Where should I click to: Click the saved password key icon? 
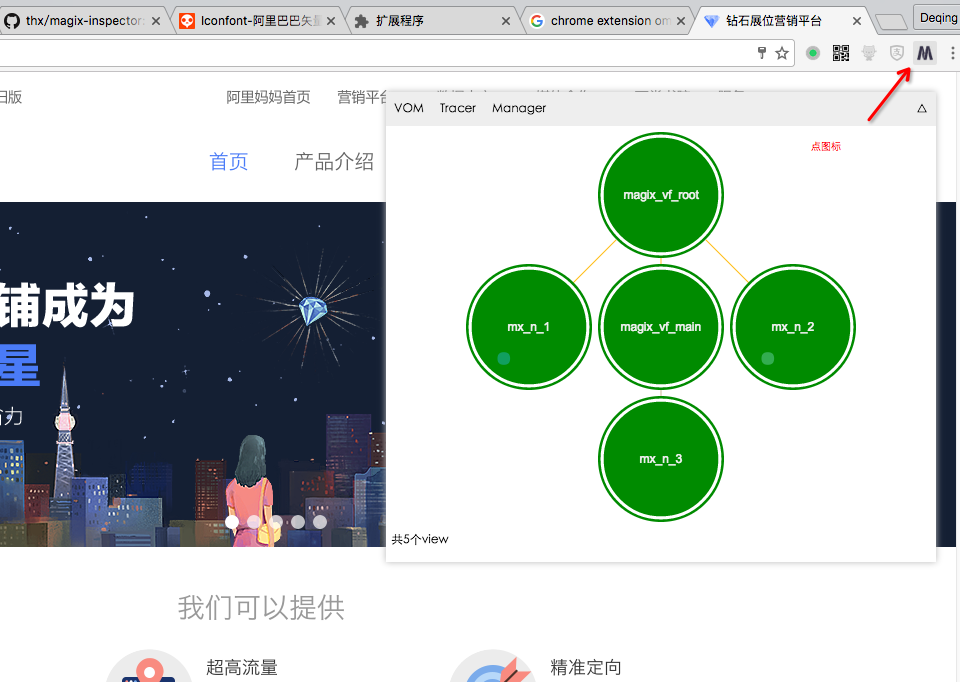[x=761, y=53]
